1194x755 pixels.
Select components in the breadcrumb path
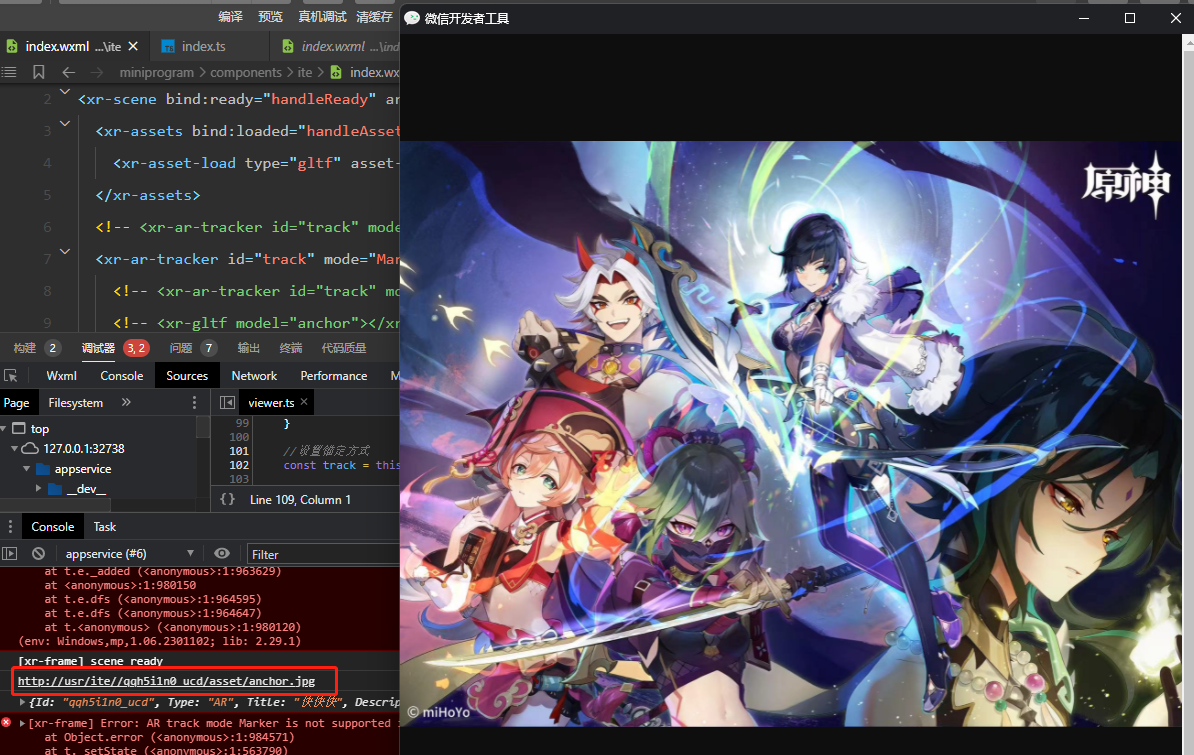pyautogui.click(x=246, y=72)
